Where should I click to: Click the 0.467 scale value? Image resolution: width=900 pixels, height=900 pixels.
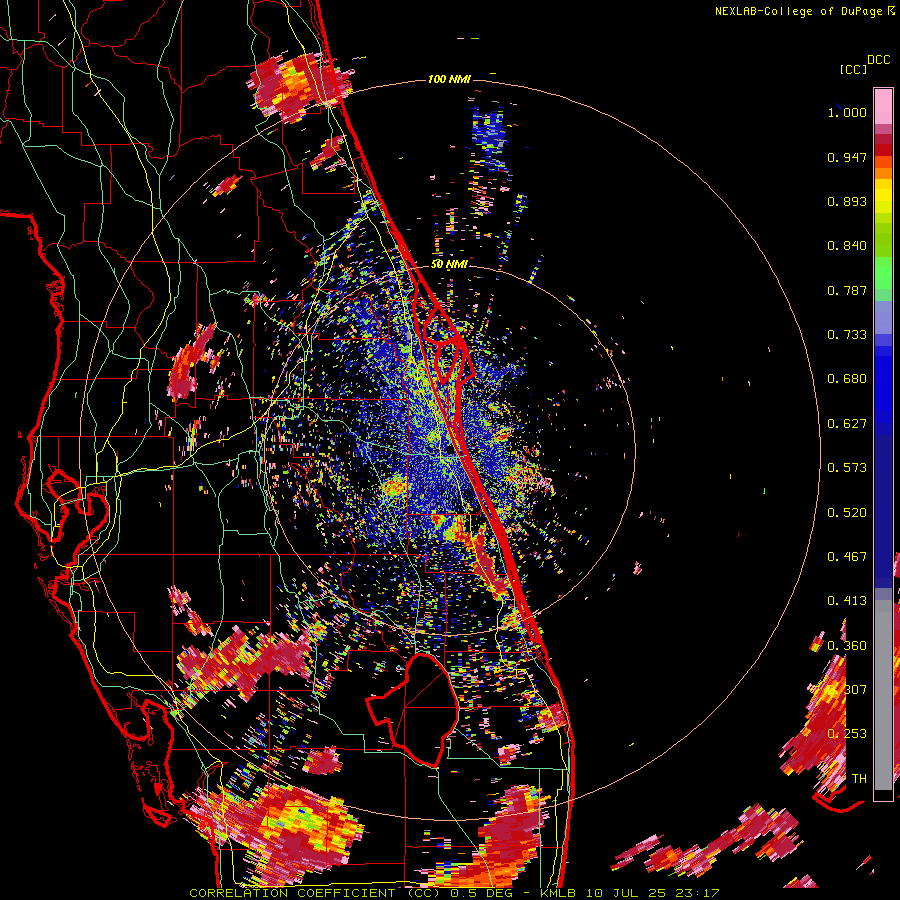click(847, 557)
